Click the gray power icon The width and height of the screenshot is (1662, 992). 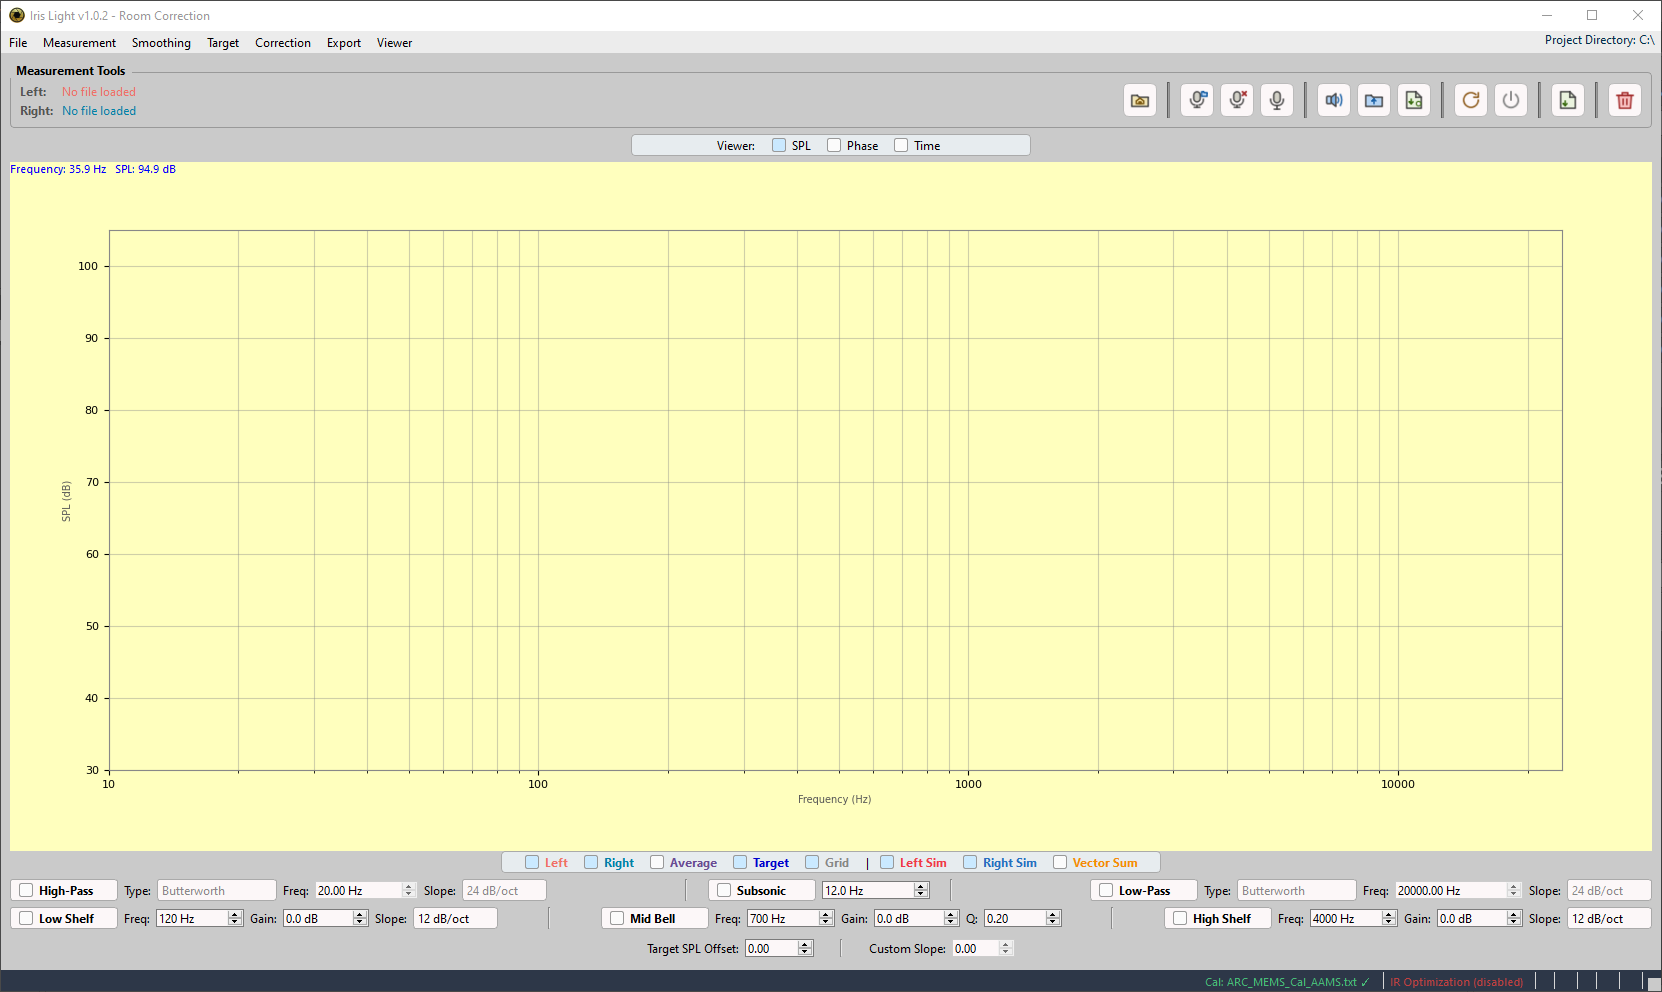[x=1511, y=100]
